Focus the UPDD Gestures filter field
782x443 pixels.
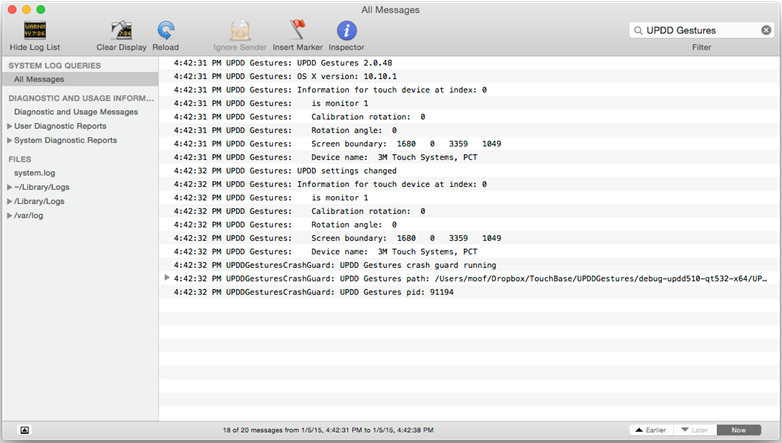(701, 30)
